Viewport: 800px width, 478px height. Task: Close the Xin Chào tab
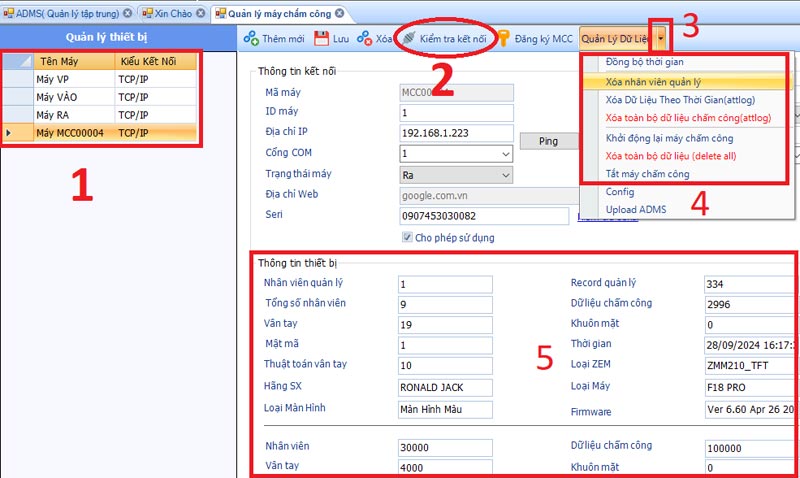199,13
